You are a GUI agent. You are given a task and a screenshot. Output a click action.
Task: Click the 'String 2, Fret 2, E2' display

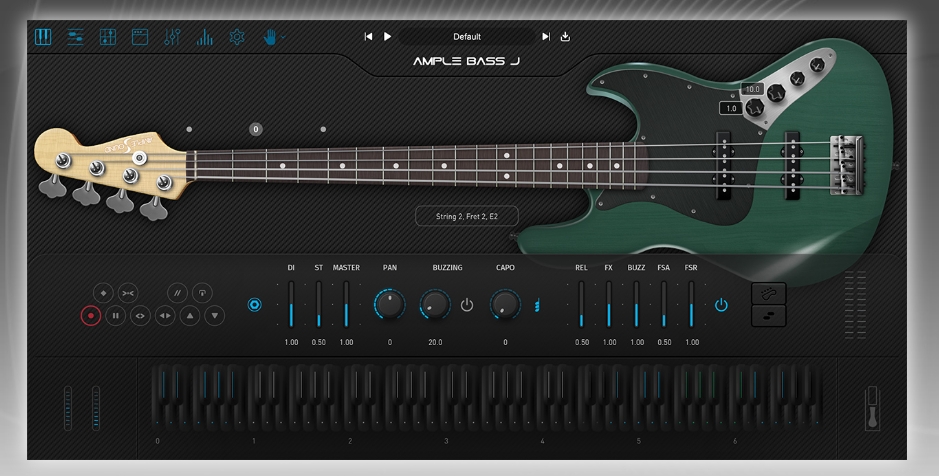[467, 216]
